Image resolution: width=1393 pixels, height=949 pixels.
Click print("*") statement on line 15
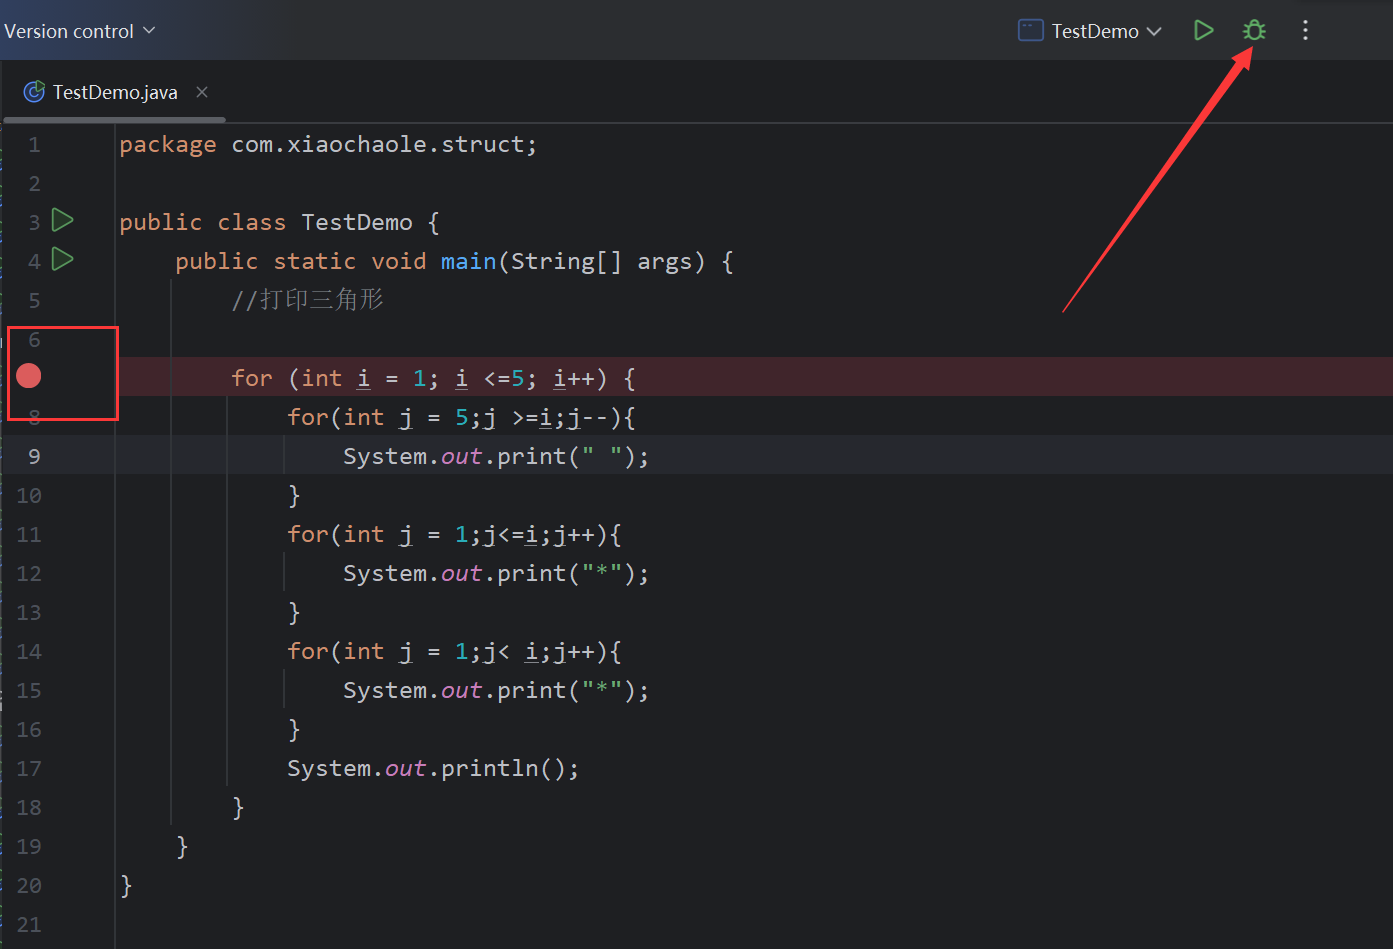coord(496,690)
